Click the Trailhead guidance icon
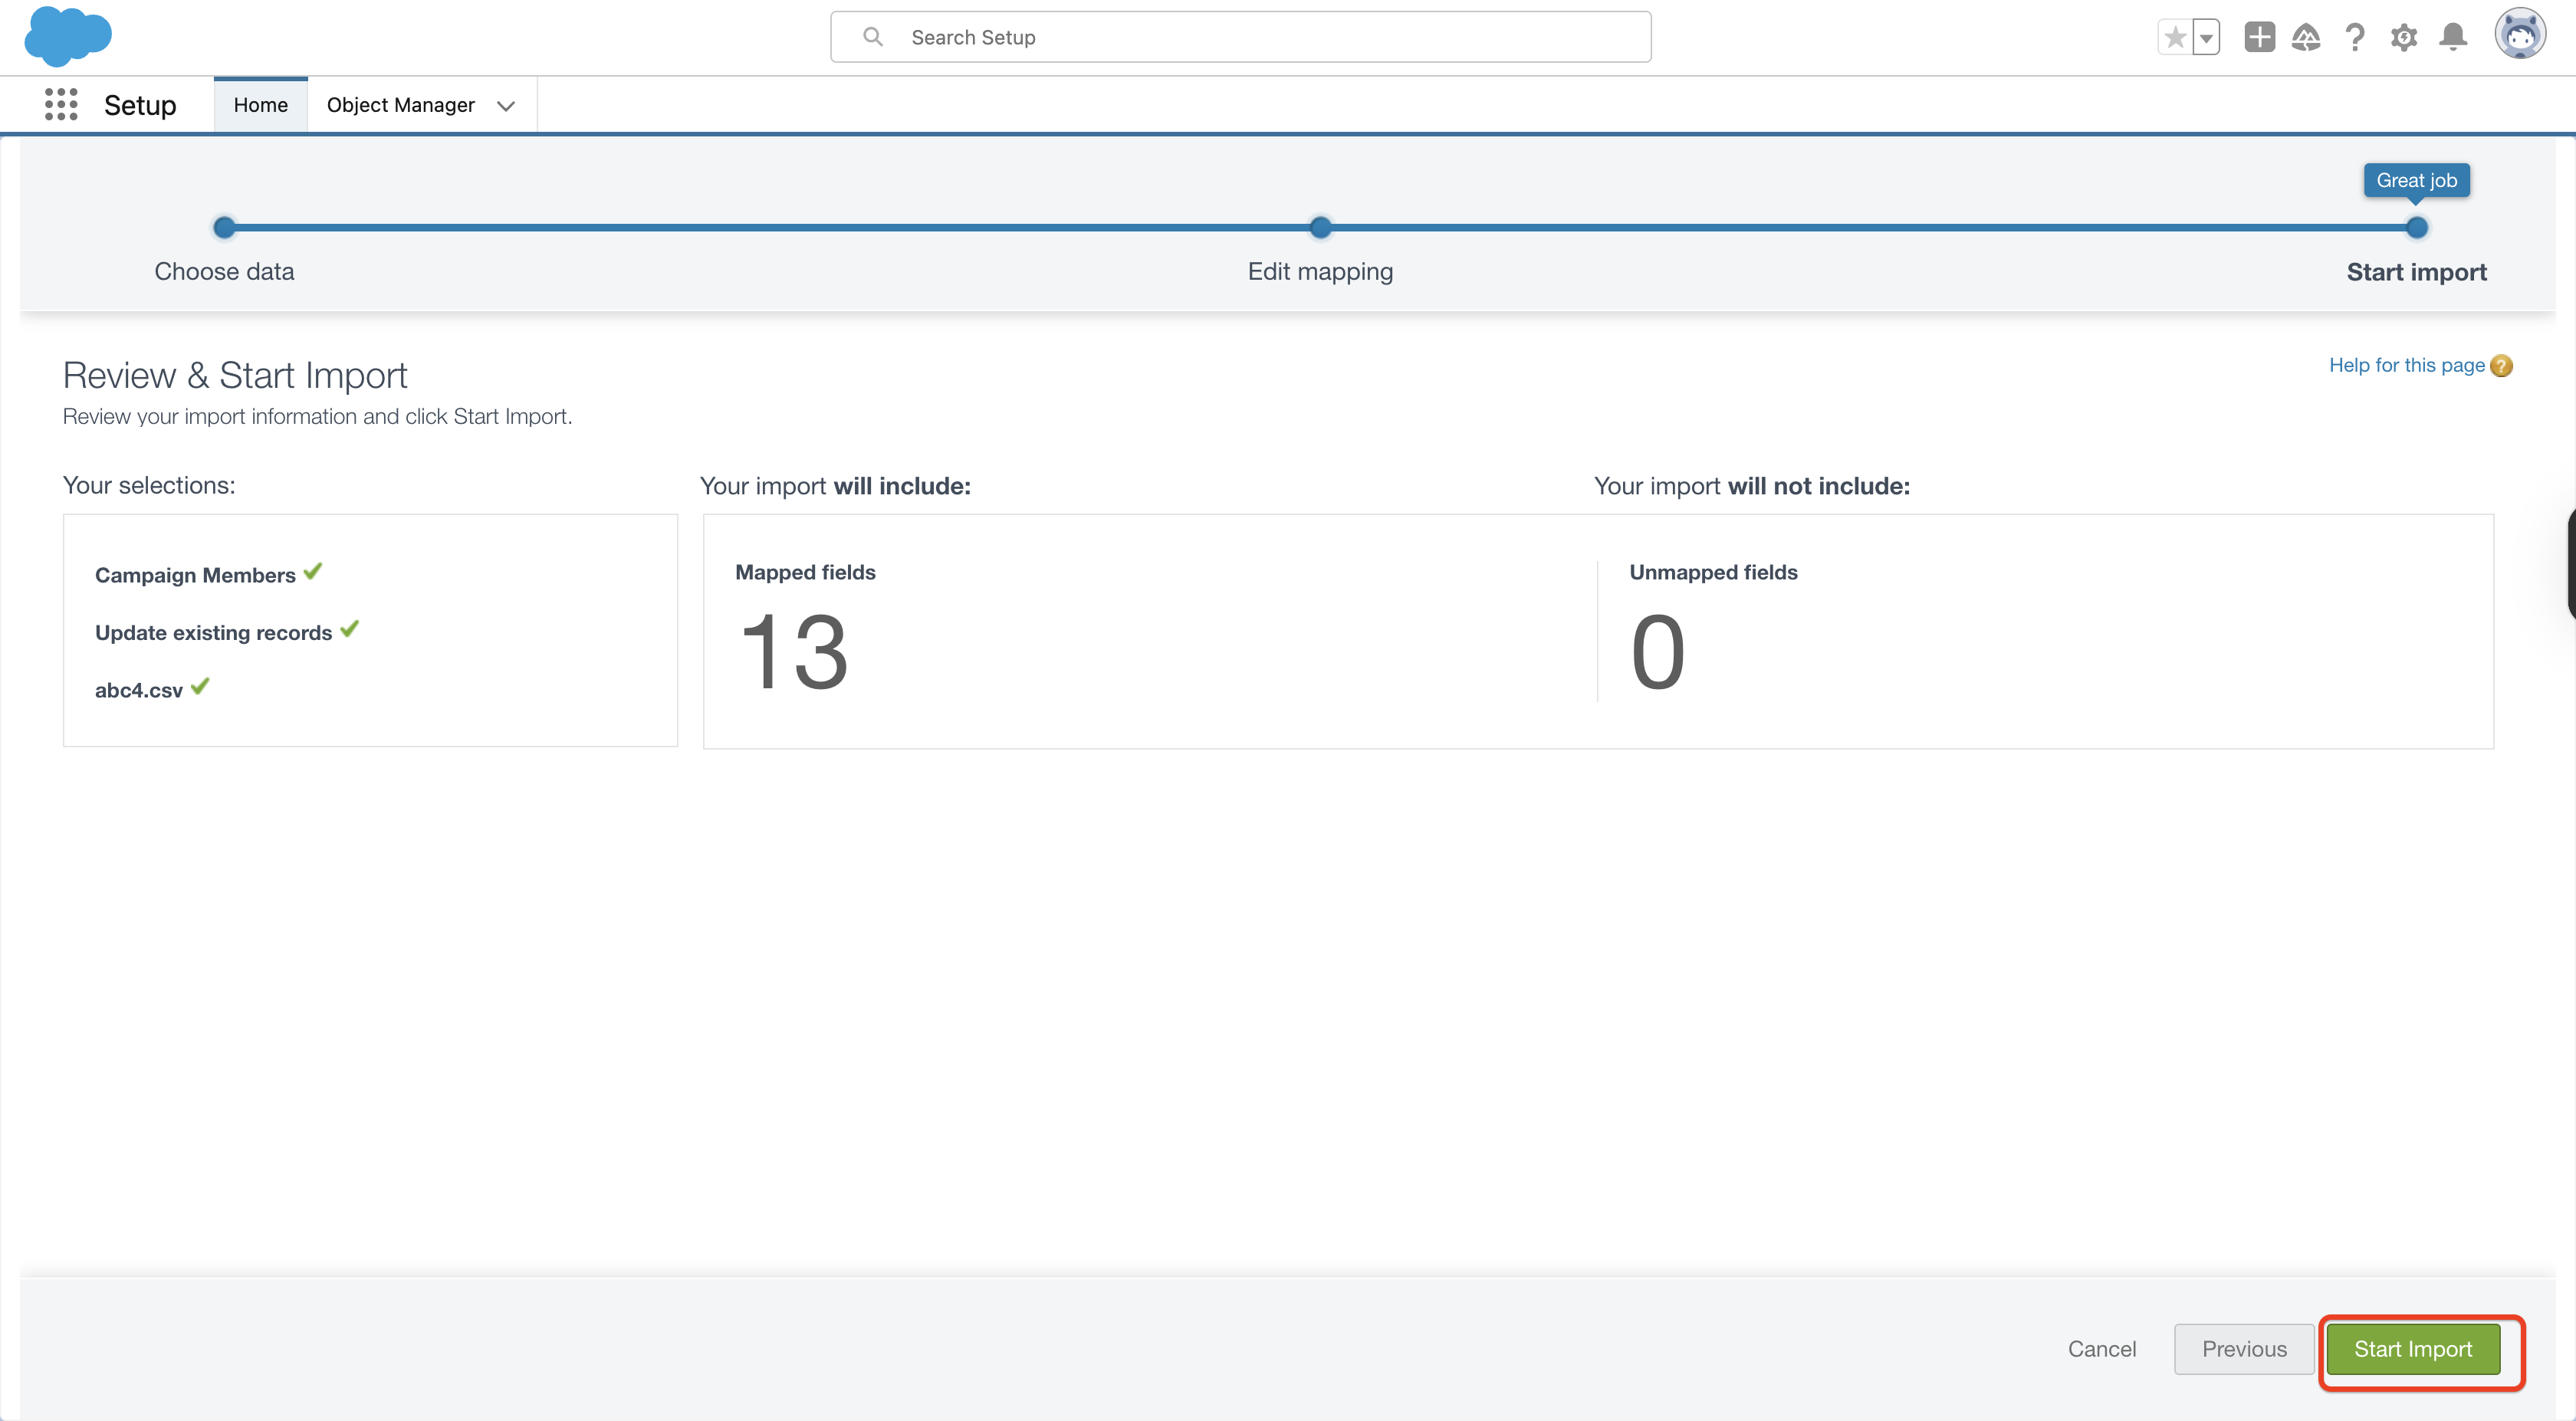The image size is (2576, 1421). tap(2306, 38)
